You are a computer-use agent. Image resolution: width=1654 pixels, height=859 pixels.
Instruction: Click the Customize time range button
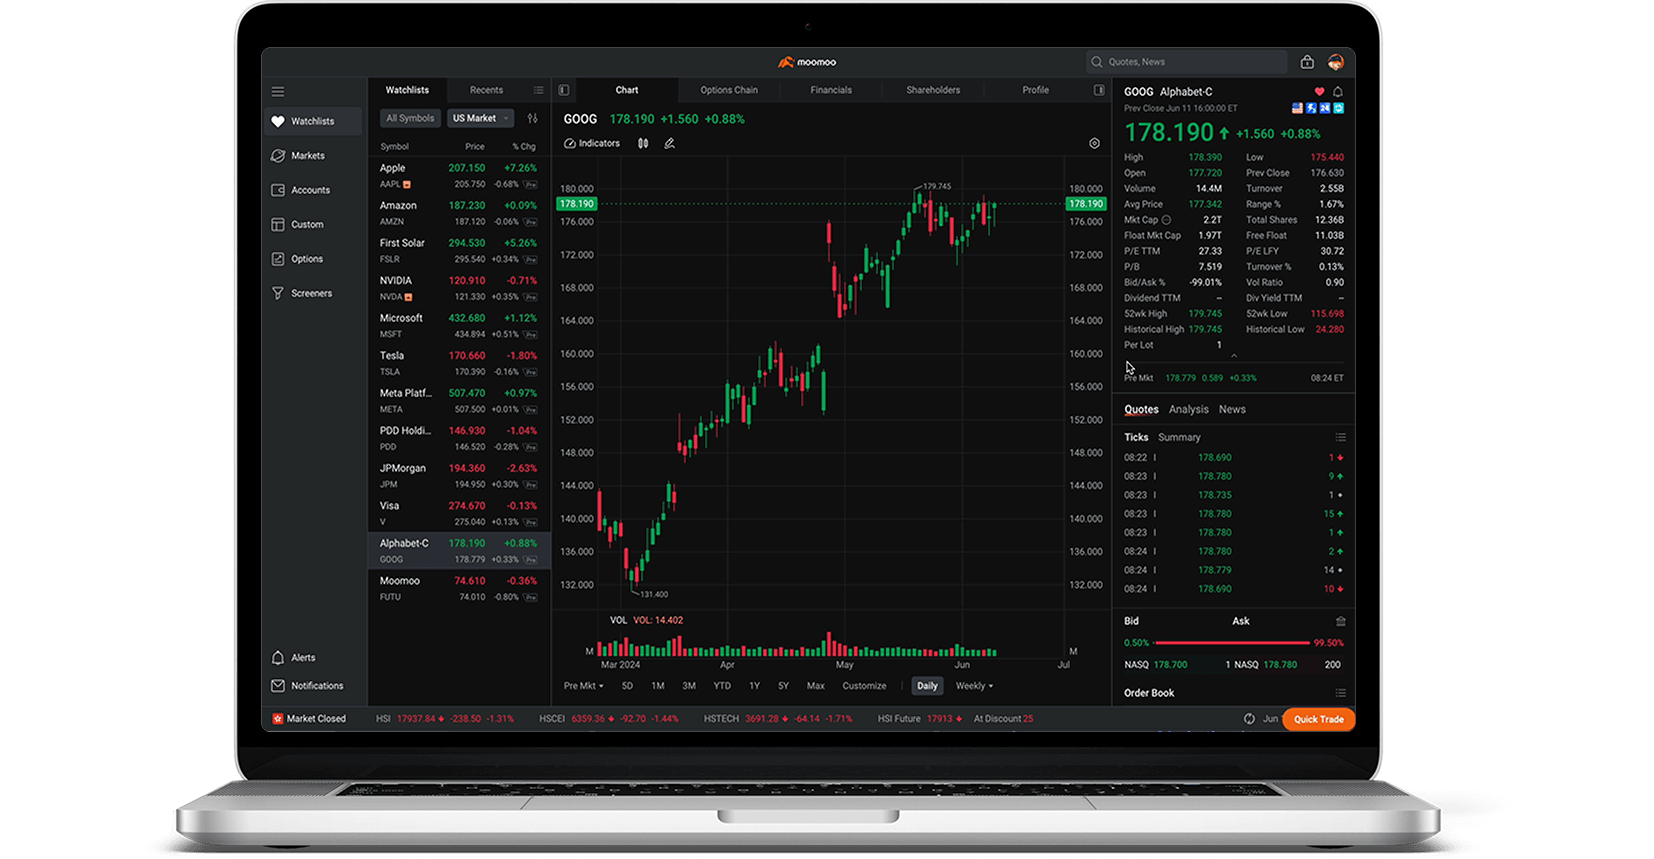[x=864, y=686]
